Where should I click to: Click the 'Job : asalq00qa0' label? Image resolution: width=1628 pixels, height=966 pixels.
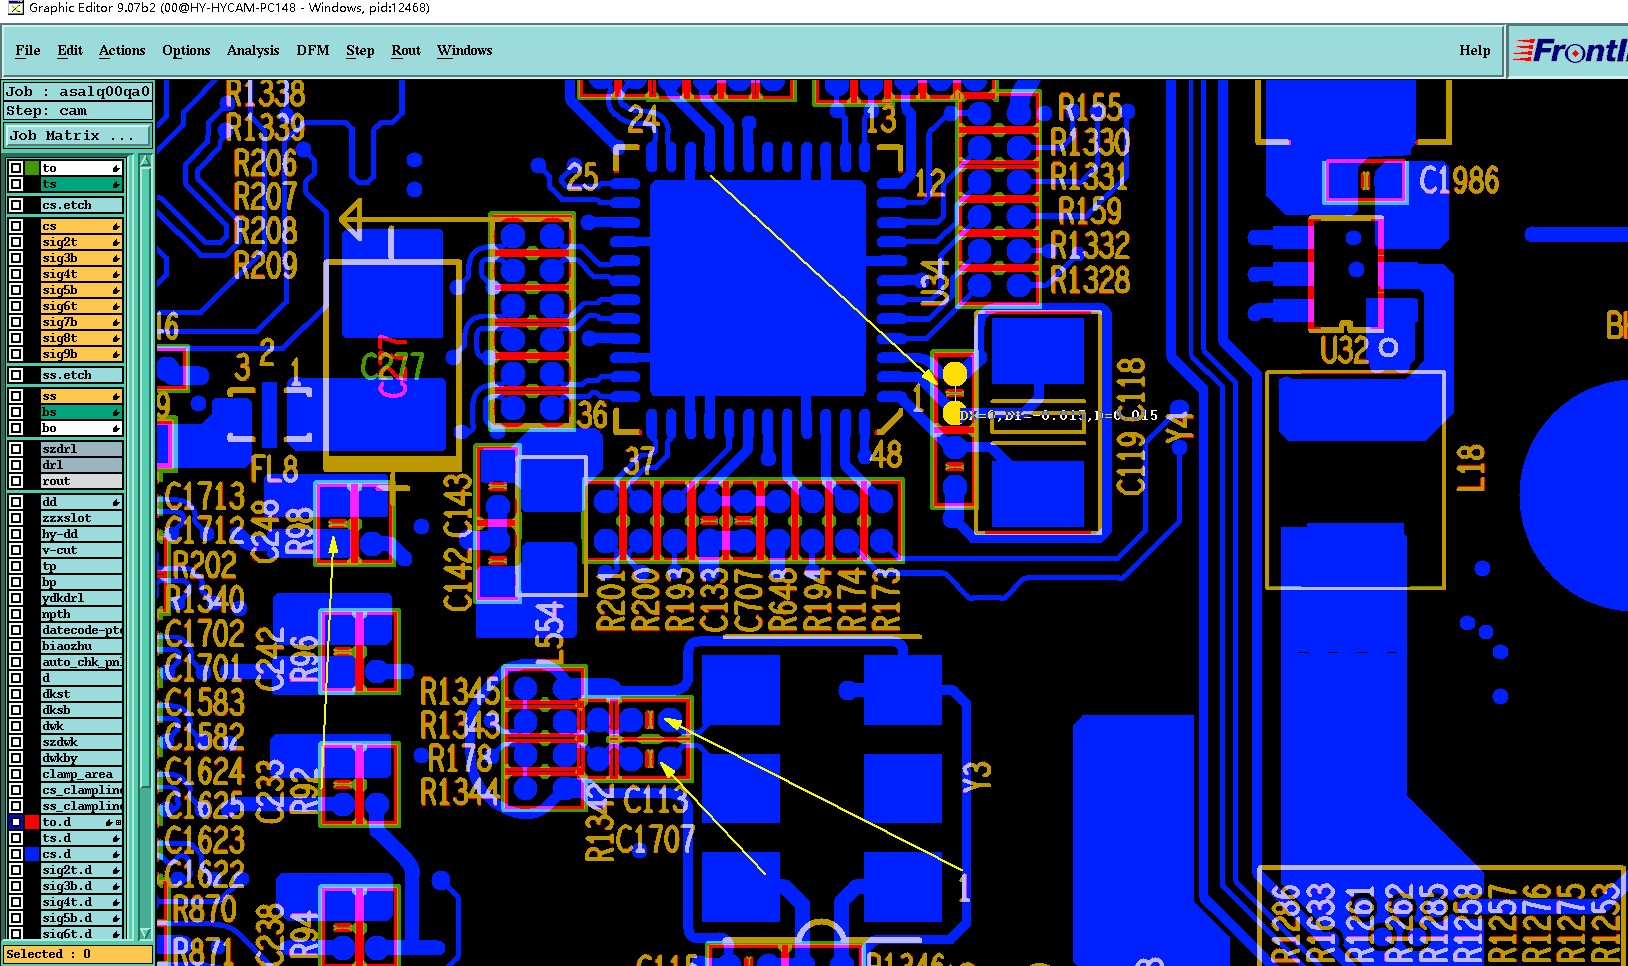pos(78,91)
